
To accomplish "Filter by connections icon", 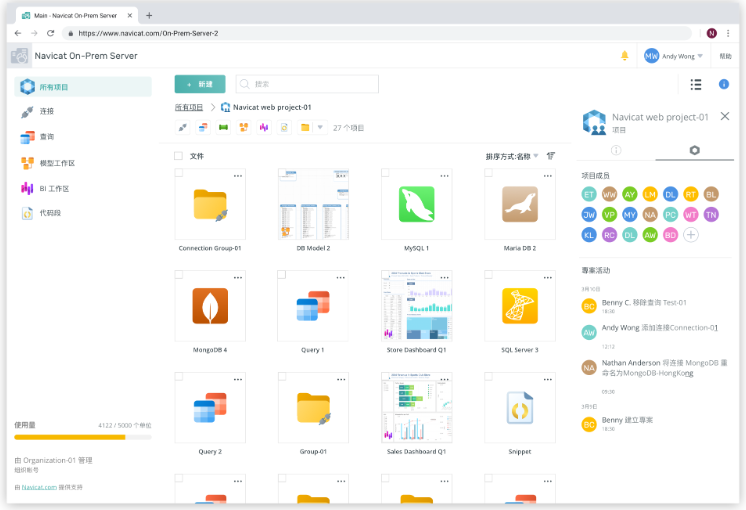I will point(183,128).
